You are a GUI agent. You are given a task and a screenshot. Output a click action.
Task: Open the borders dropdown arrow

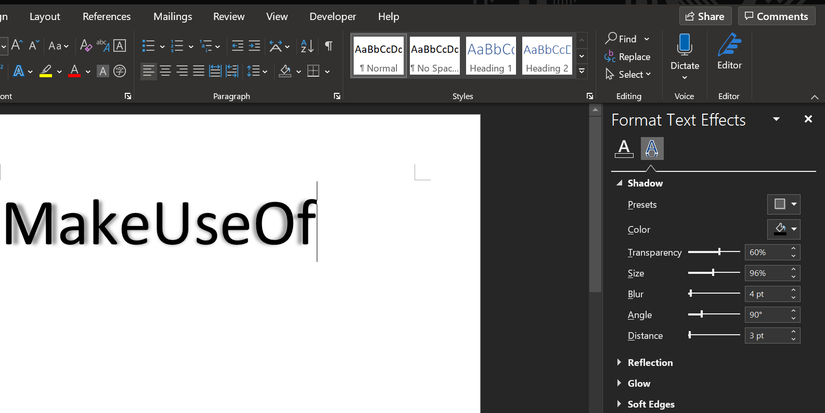pos(327,71)
